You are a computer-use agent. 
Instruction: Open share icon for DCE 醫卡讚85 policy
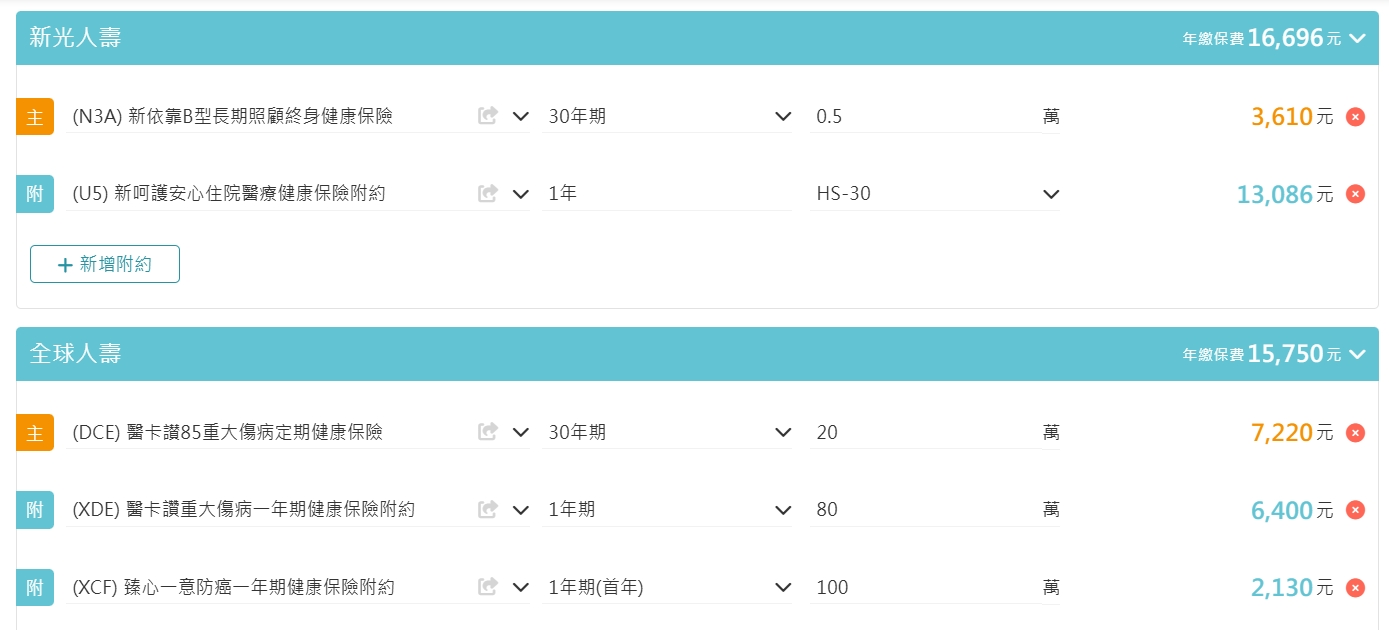coord(487,432)
